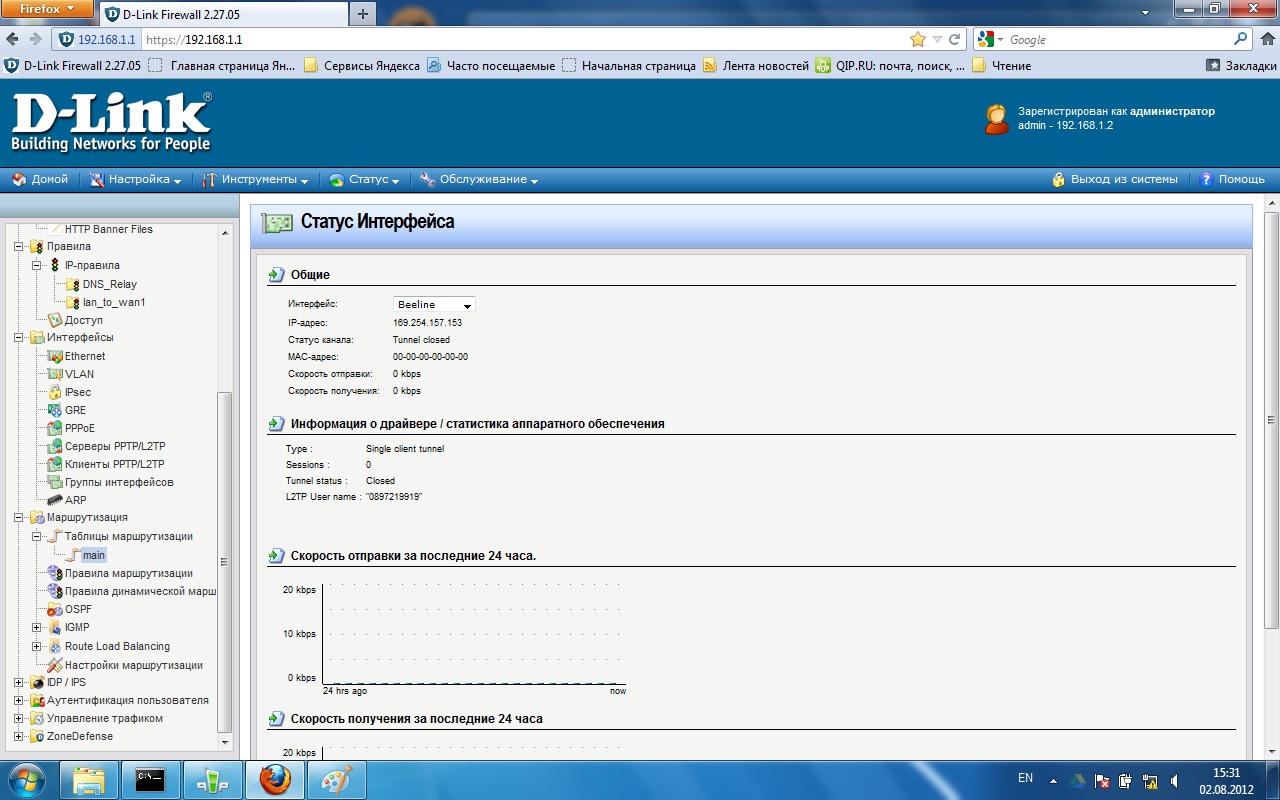Open the Статус menu
Viewport: 1280px width, 800px height.
pyautogui.click(x=364, y=180)
